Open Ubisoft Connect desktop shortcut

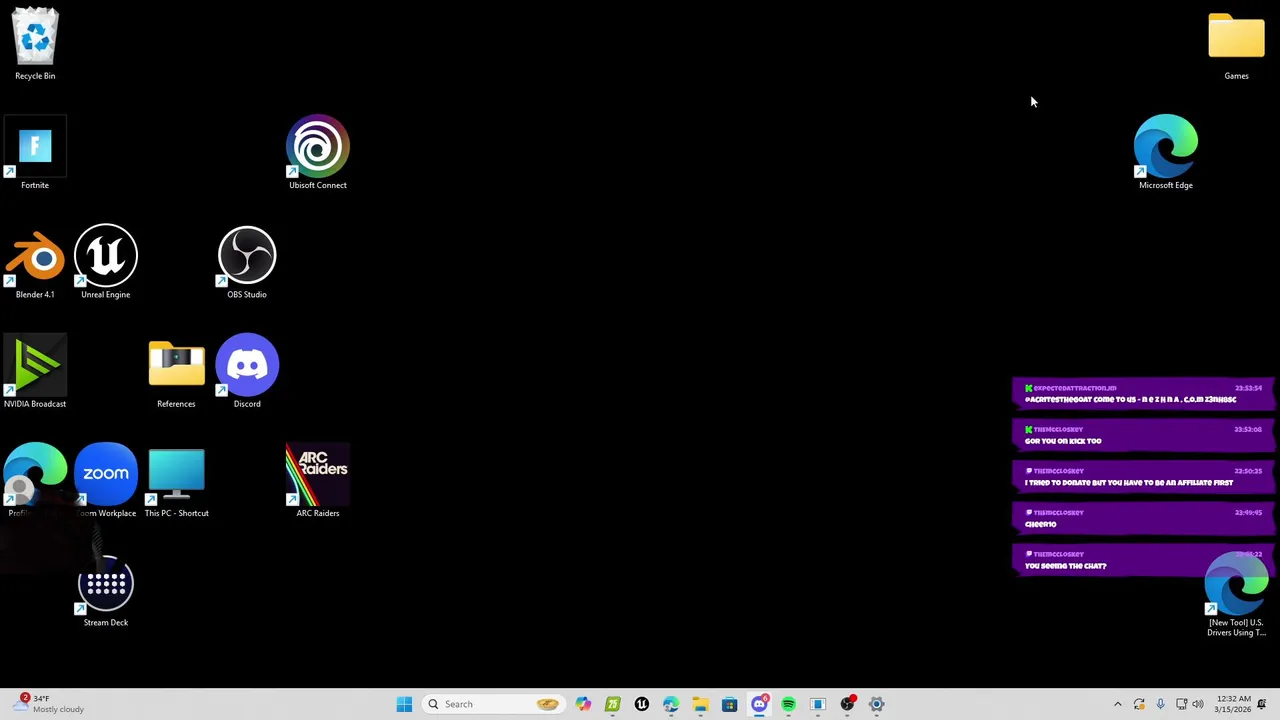[318, 154]
